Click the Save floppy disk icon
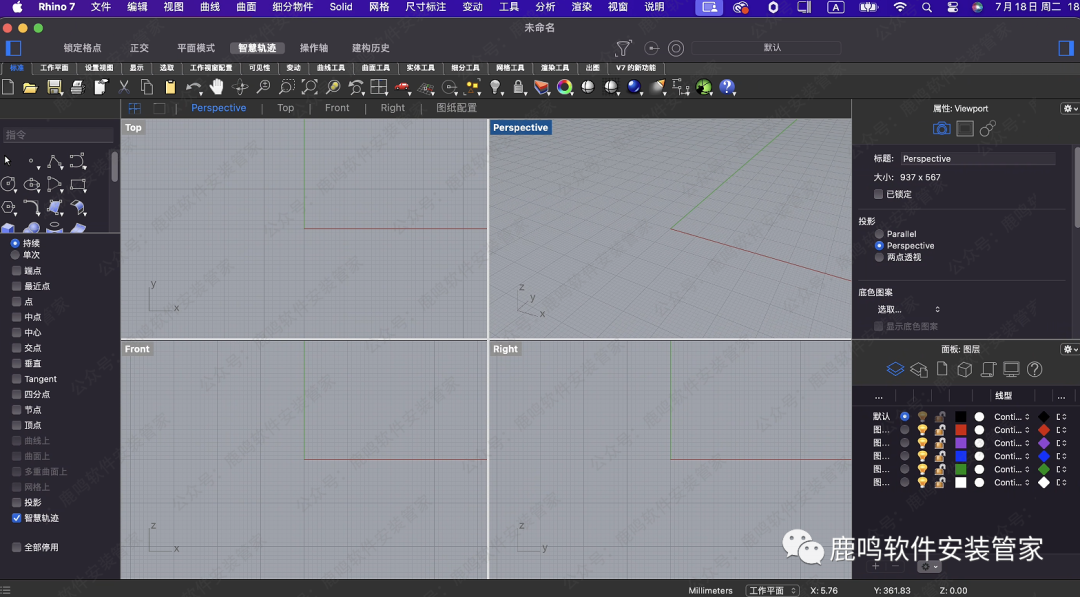1080x597 pixels. pos(54,88)
